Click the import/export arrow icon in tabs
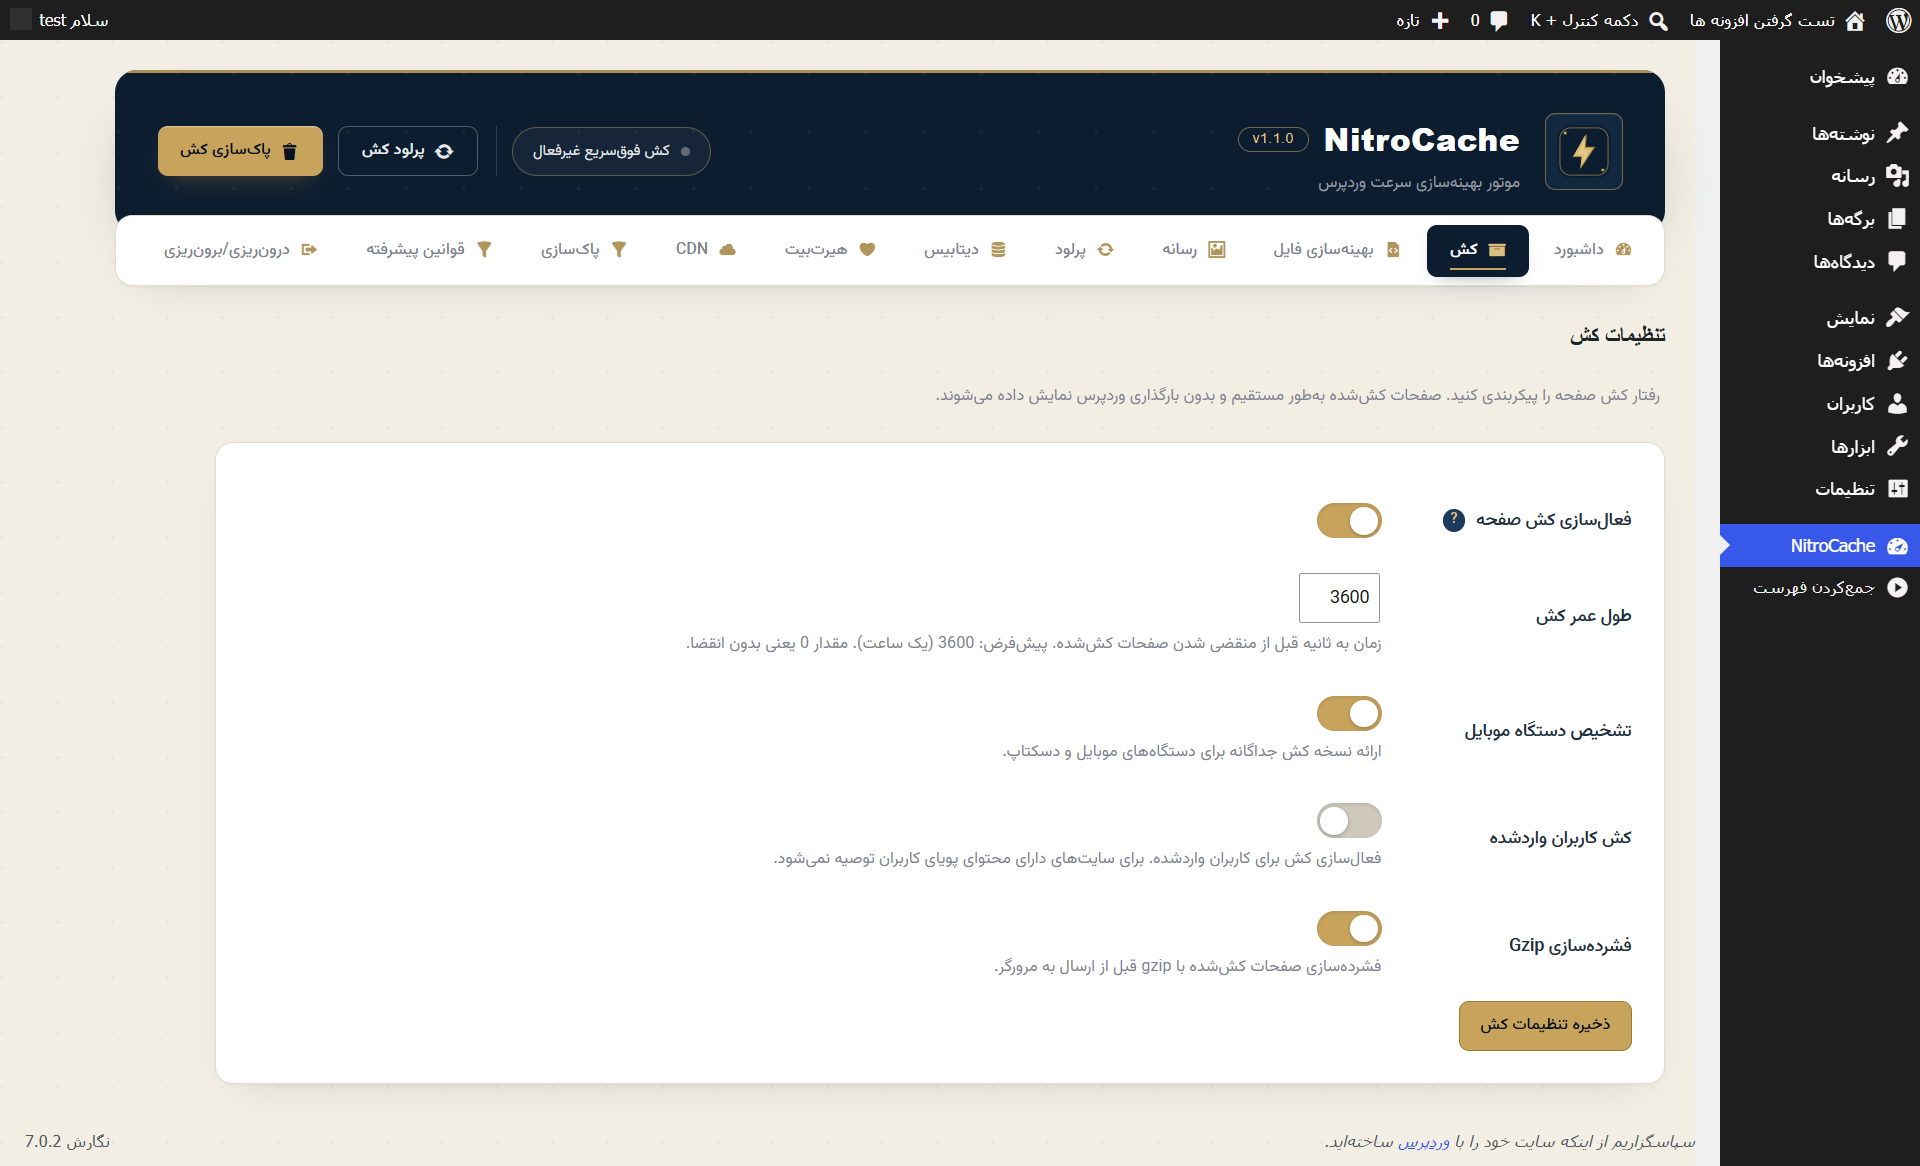This screenshot has width=1920, height=1166. click(x=309, y=249)
